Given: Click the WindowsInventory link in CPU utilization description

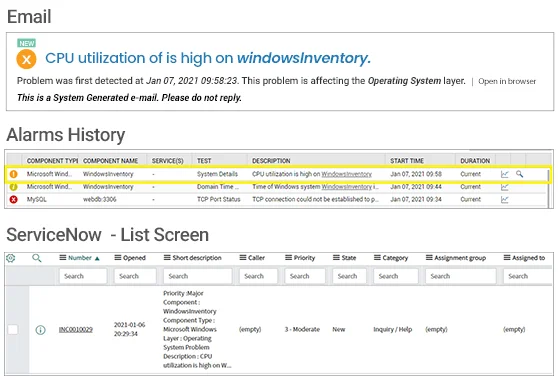Looking at the screenshot, I should pos(347,174).
